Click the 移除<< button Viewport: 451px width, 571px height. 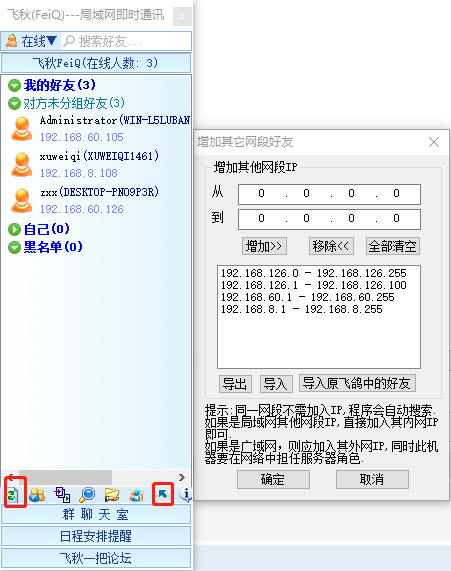click(331, 247)
